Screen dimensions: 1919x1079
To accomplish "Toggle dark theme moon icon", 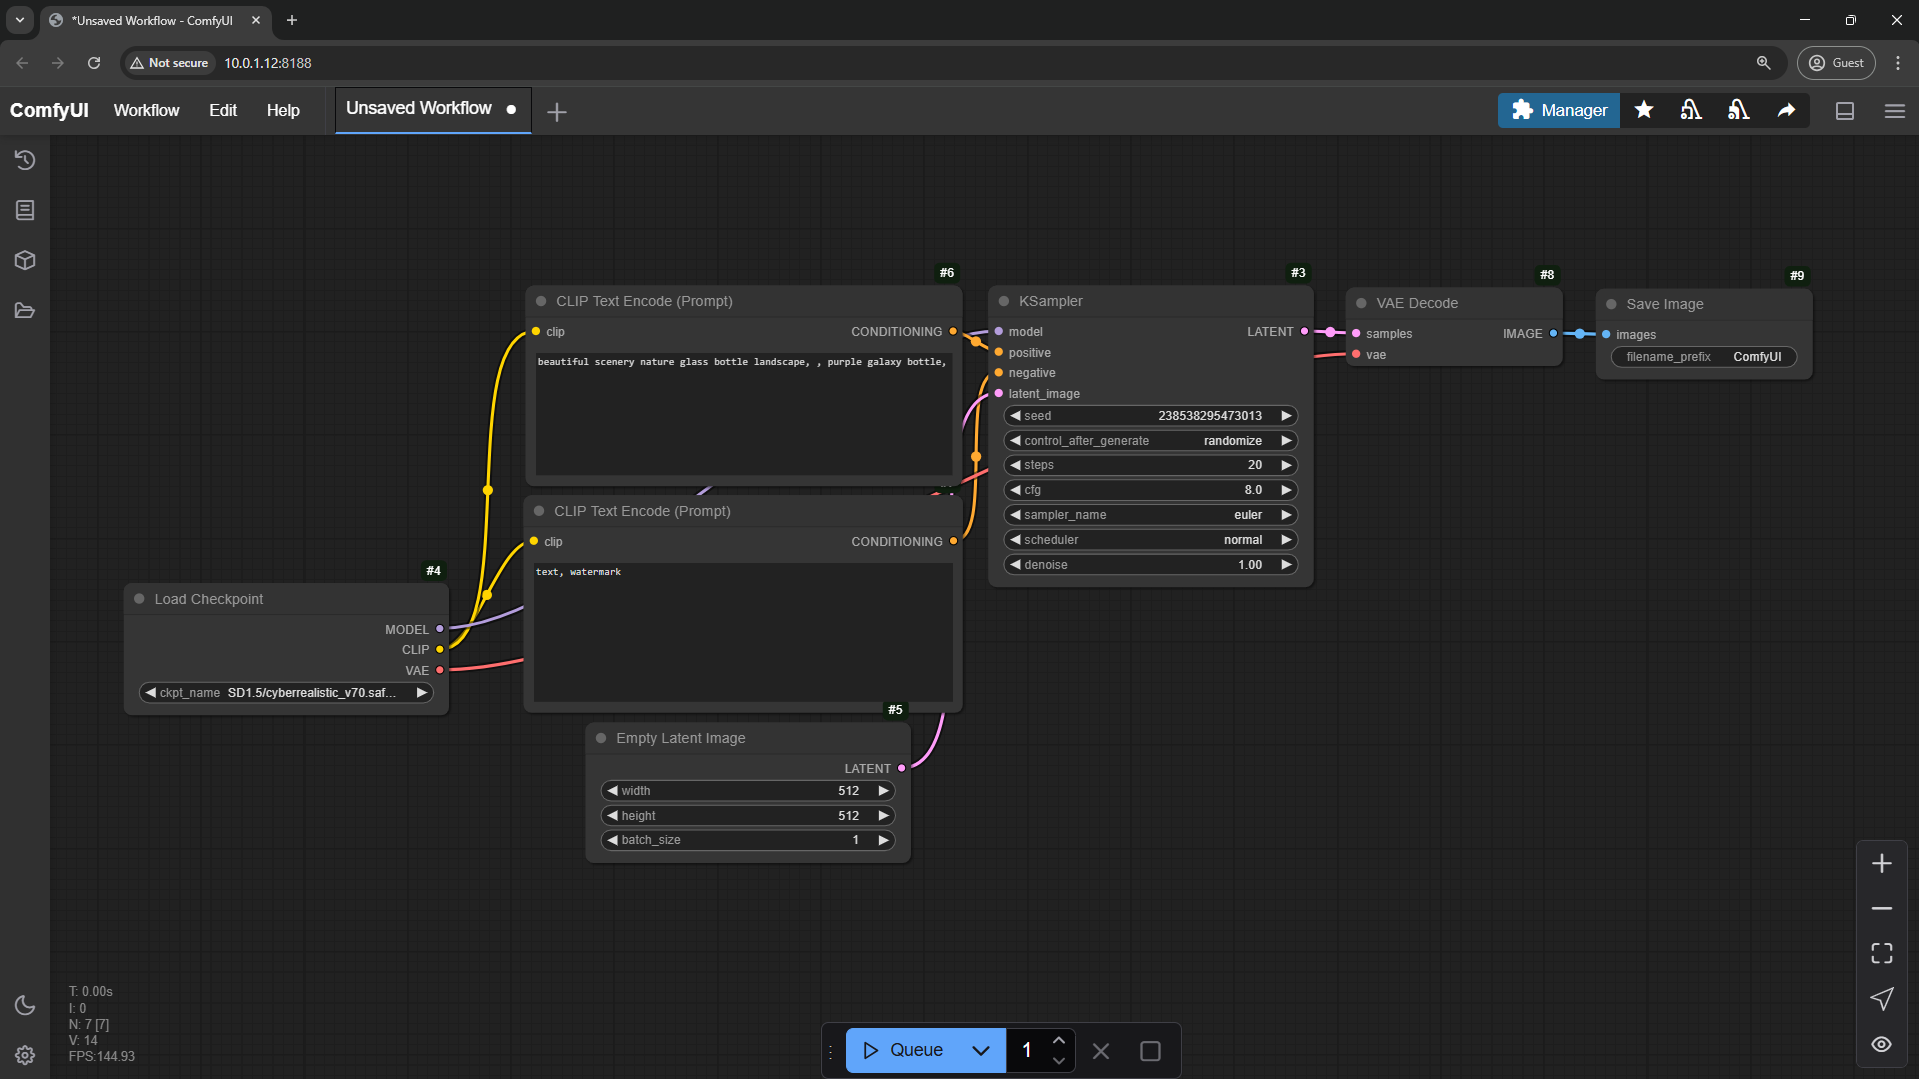I will (25, 1005).
